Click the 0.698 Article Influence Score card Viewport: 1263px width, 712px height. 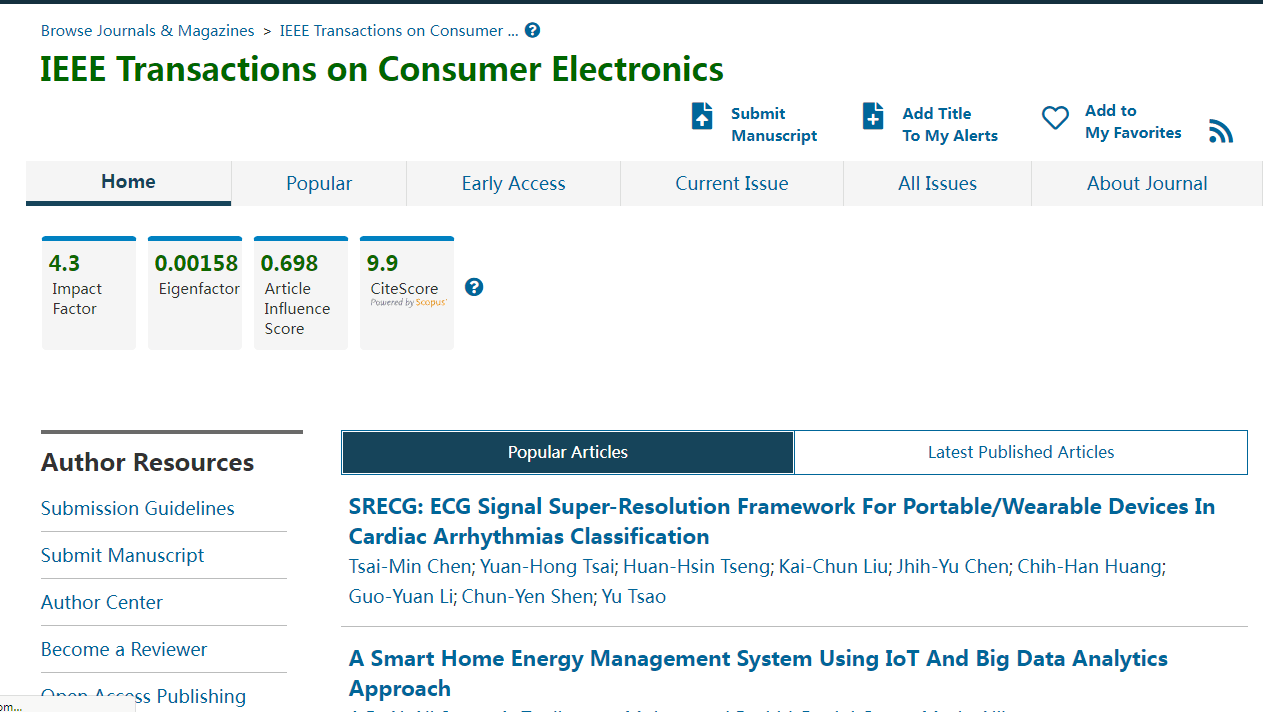click(301, 293)
